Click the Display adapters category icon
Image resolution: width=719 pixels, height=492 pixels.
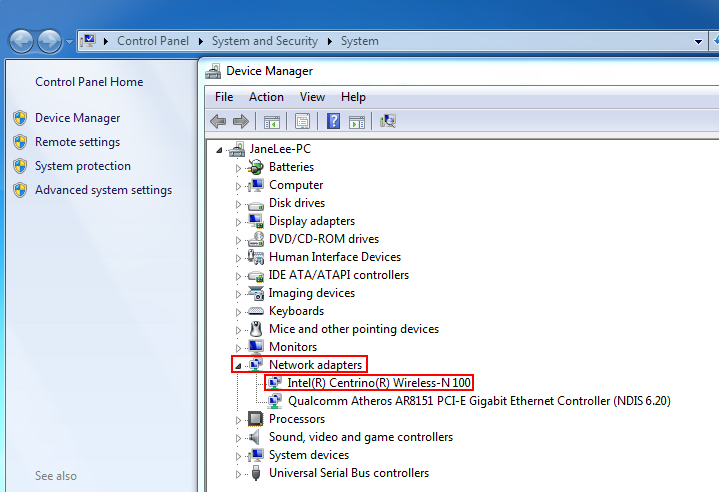pyautogui.click(x=256, y=221)
